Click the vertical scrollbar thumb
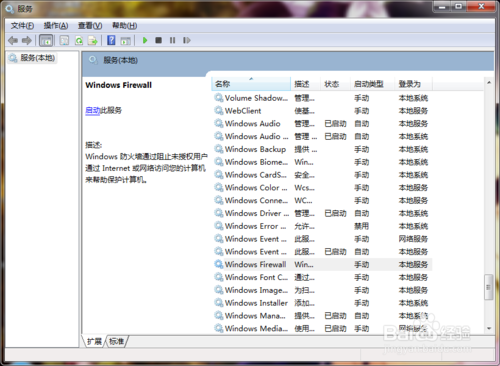 click(489, 287)
